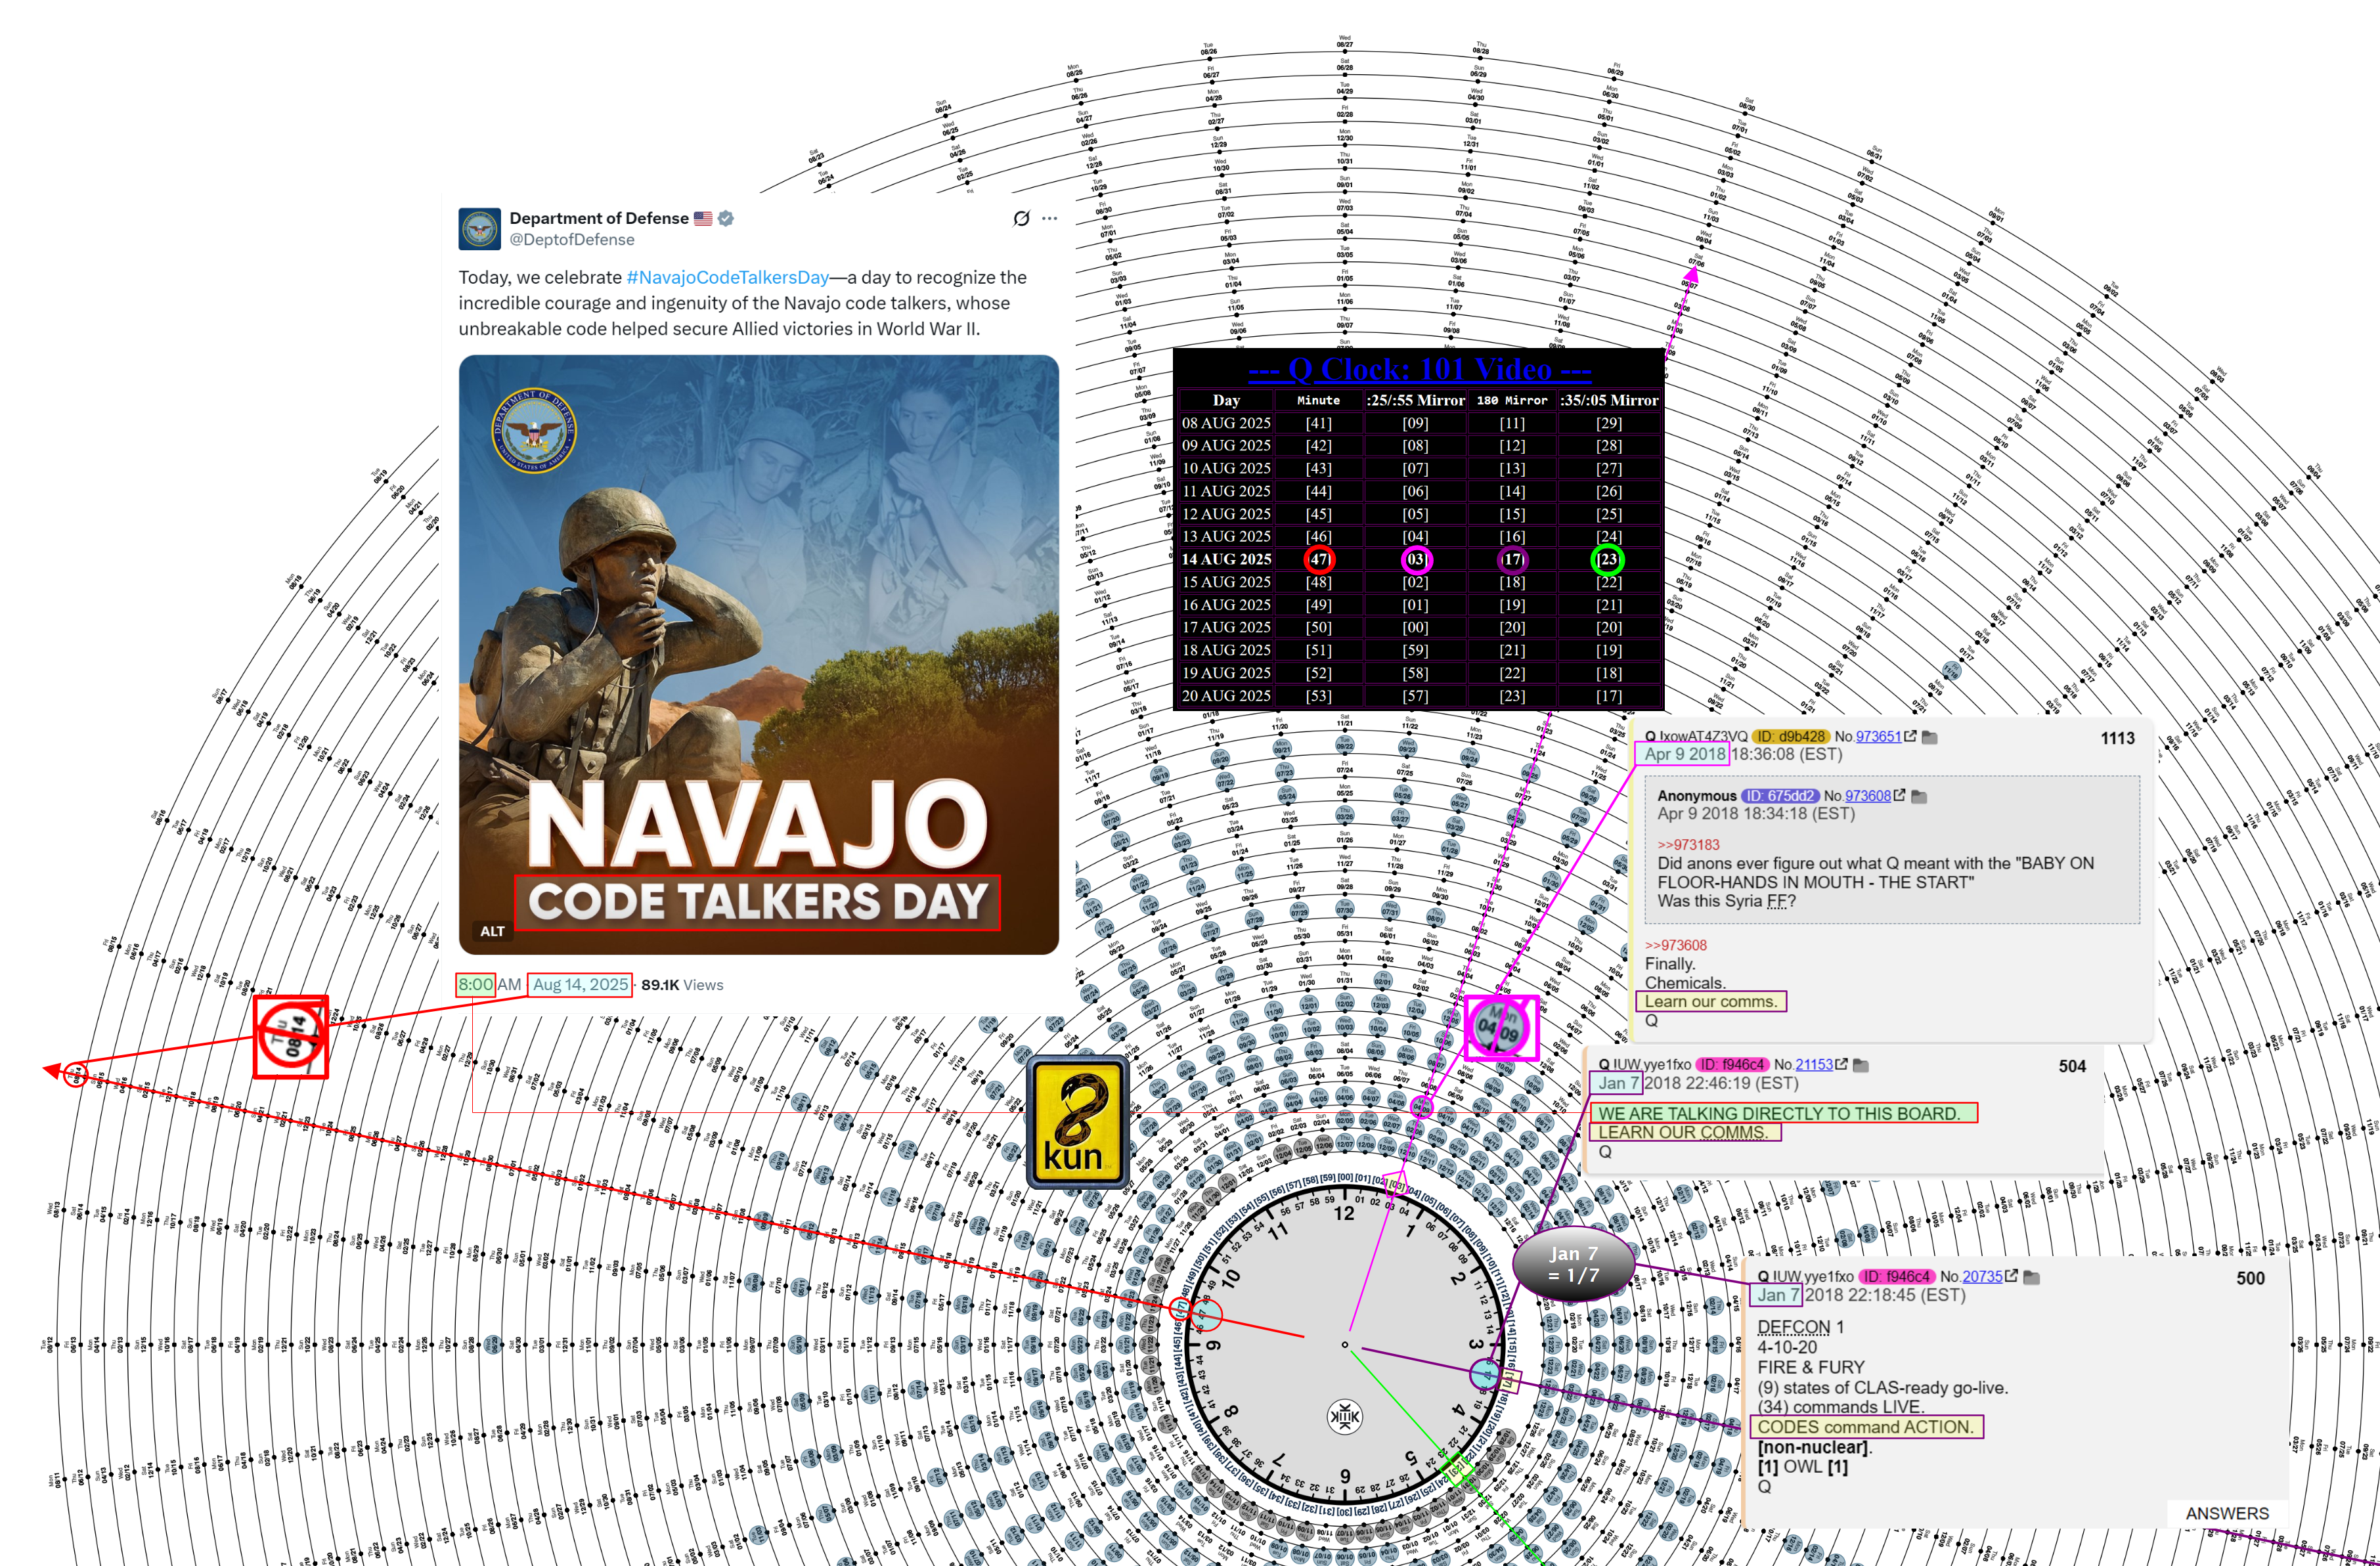Image resolution: width=2380 pixels, height=1566 pixels.
Task: Open the Grok icon on the tweet
Action: coord(1021,218)
